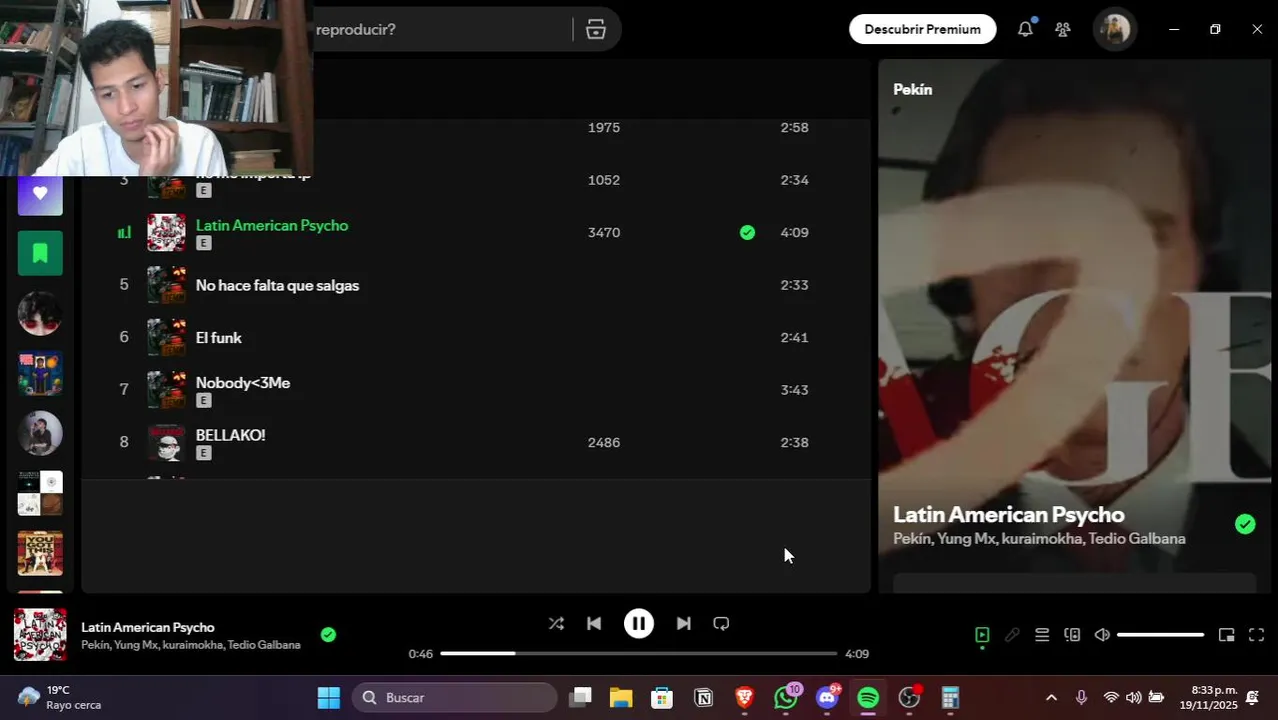Open Liked Songs heart tile
Viewport: 1278px width, 720px height.
coord(40,194)
